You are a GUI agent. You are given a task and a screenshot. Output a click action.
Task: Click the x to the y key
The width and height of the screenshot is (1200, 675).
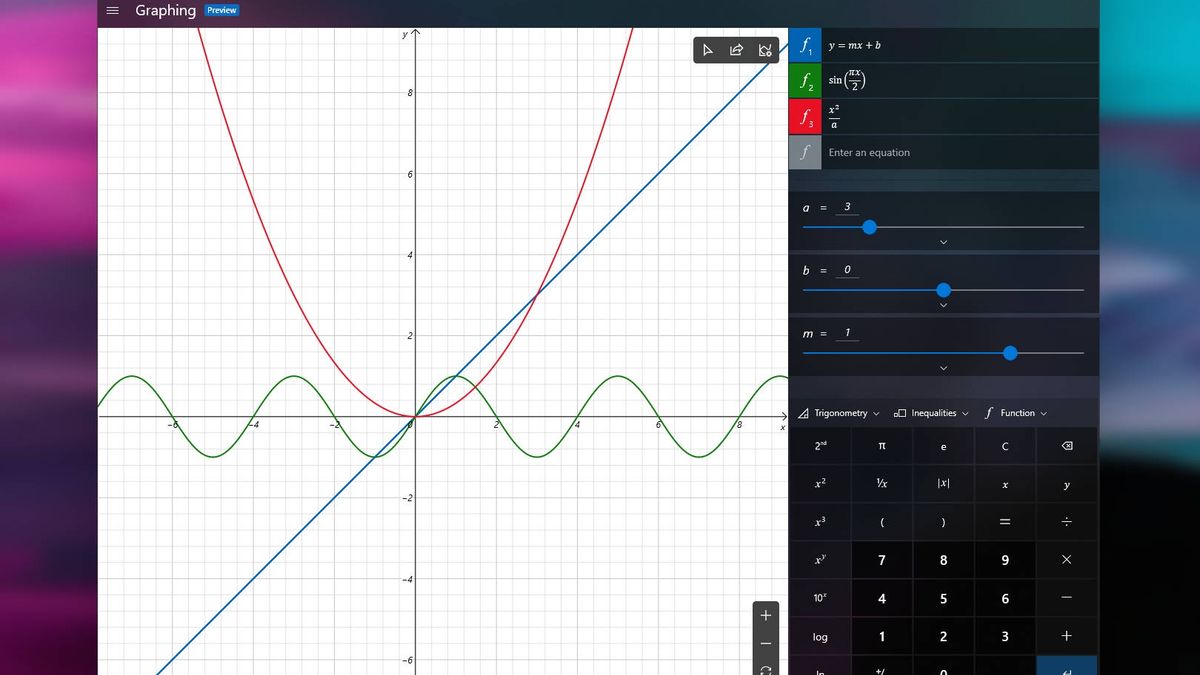coord(820,560)
